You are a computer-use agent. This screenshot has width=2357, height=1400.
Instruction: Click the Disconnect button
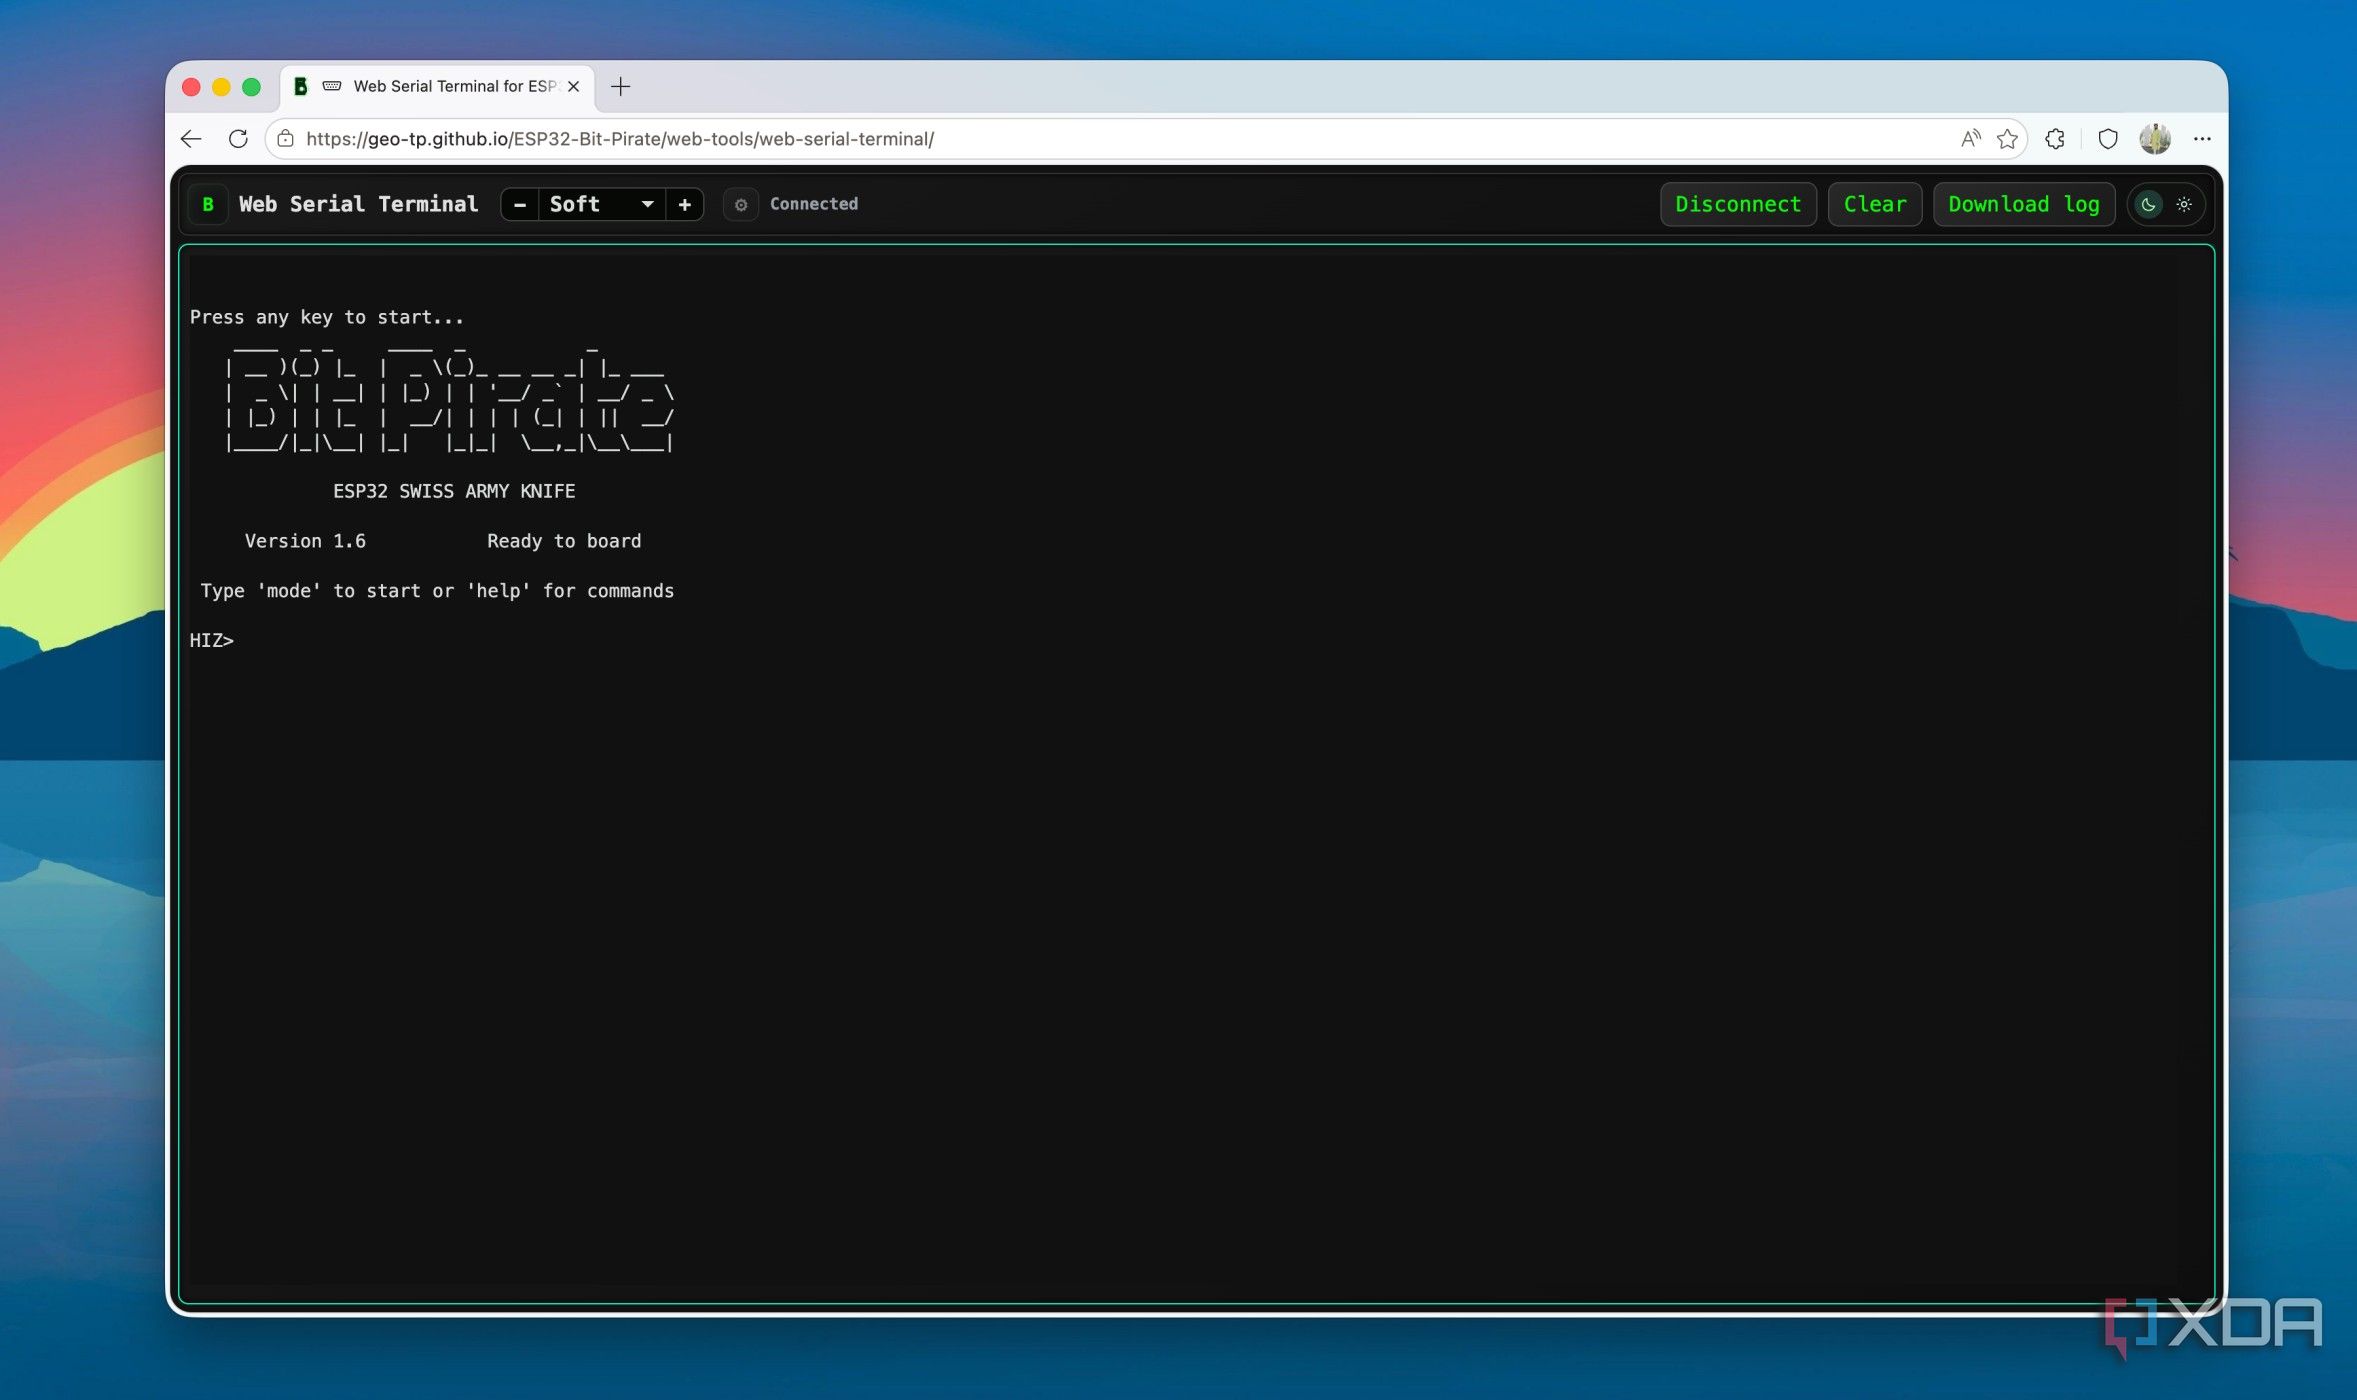(x=1738, y=204)
